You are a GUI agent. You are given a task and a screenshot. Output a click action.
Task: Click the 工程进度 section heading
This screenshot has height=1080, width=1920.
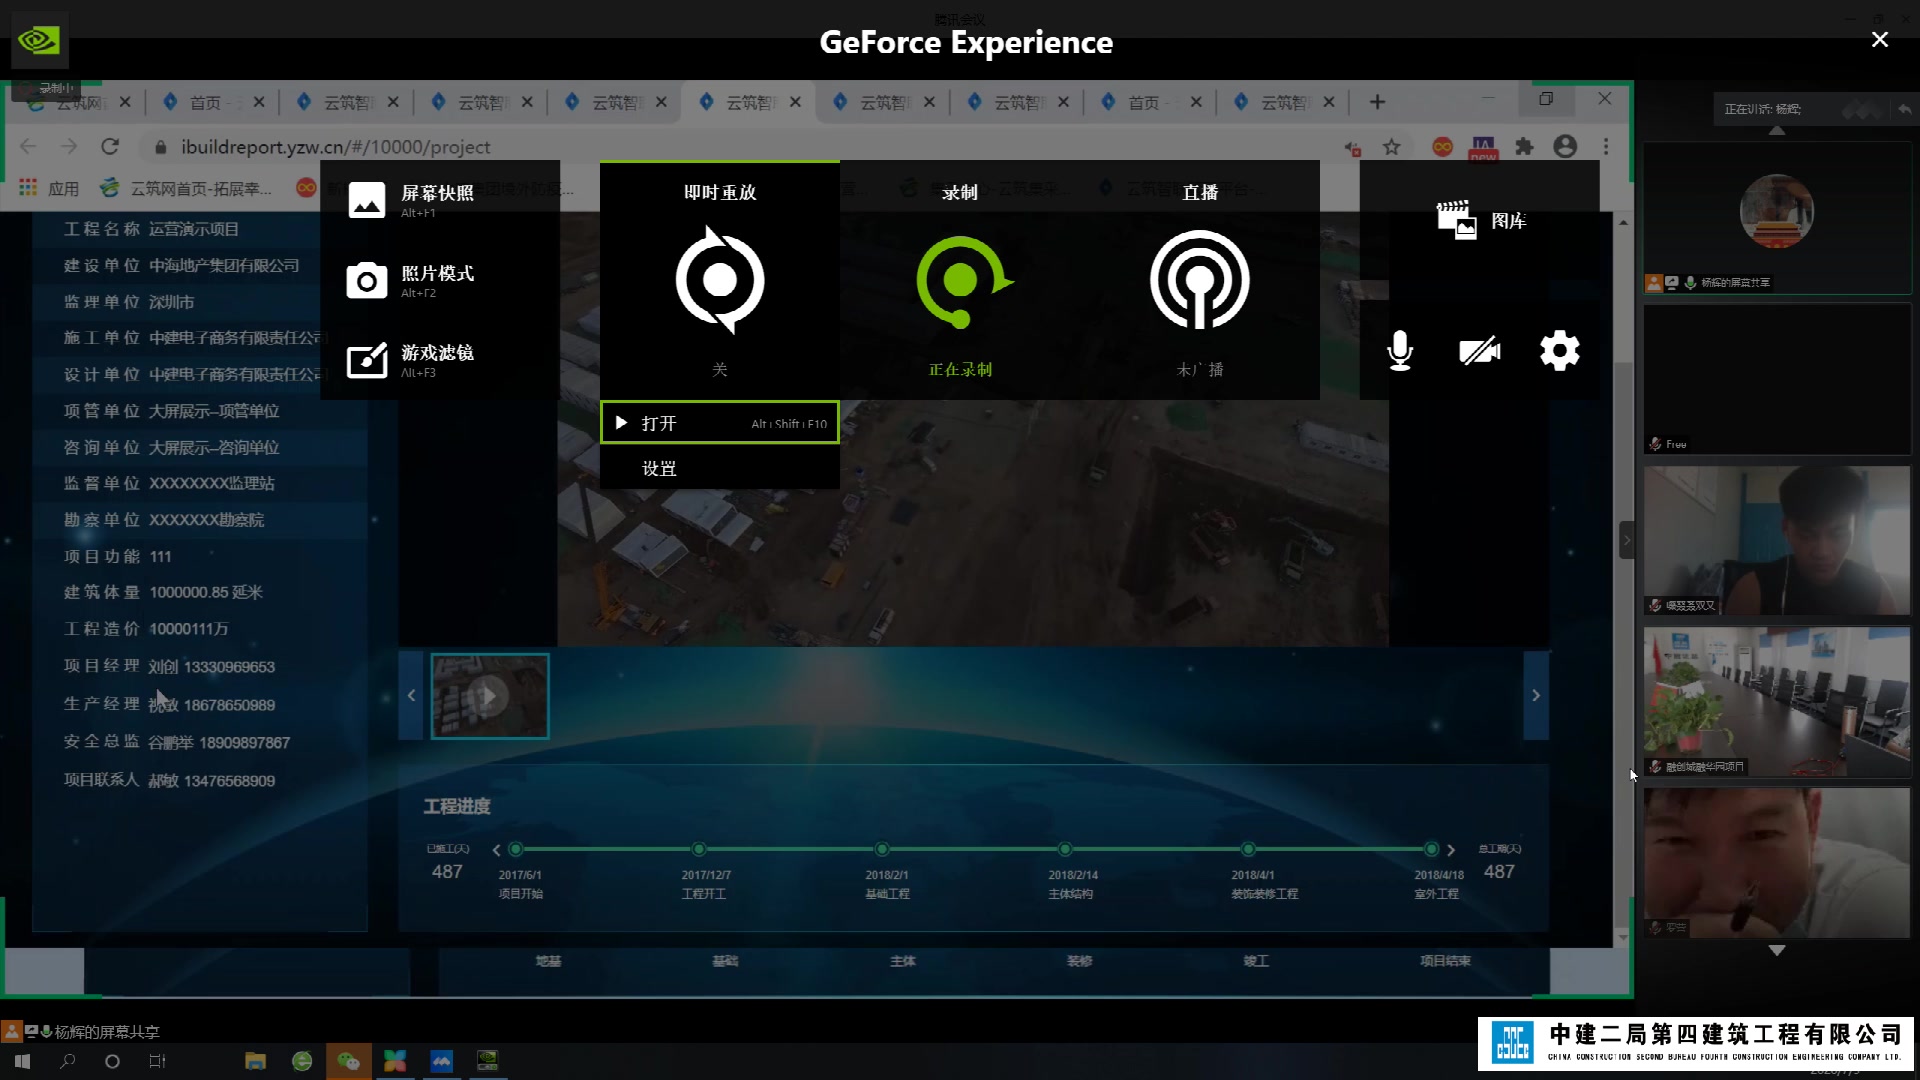[x=457, y=806]
